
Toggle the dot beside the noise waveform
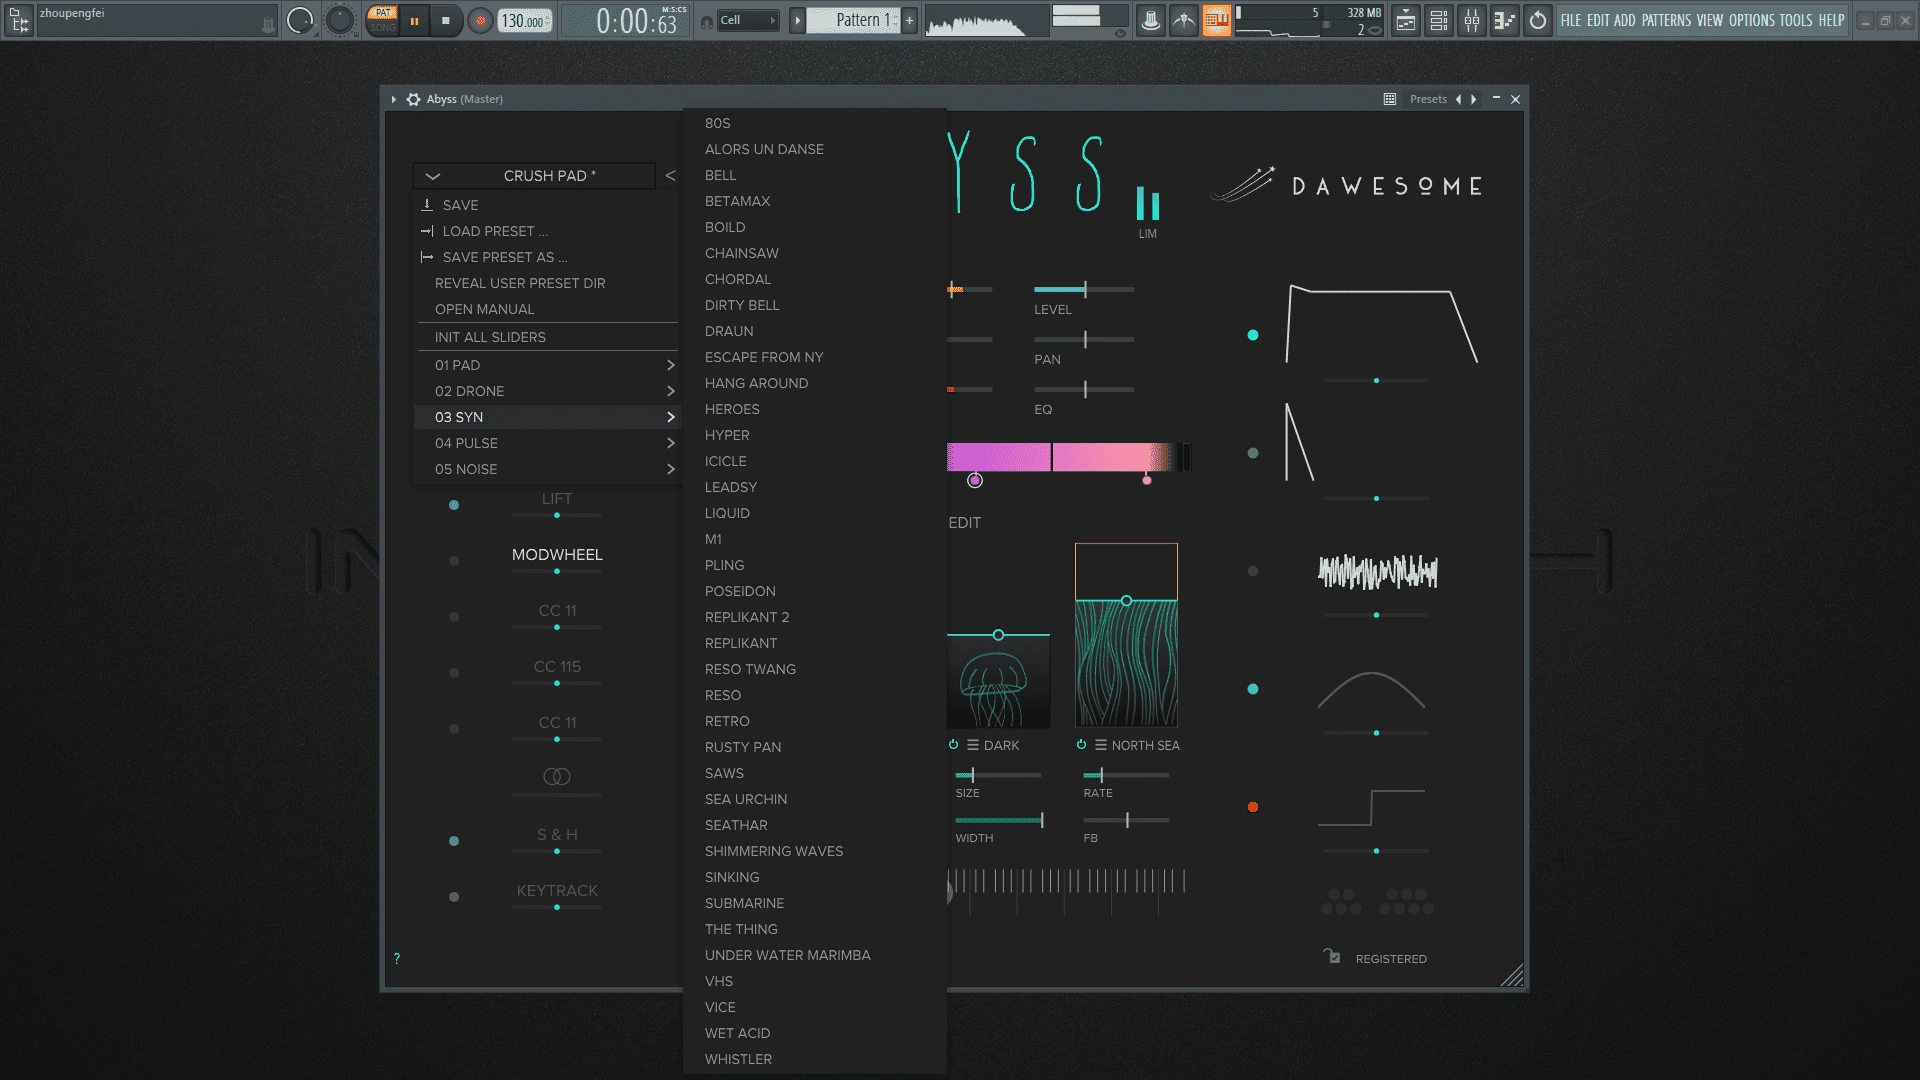[1253, 571]
